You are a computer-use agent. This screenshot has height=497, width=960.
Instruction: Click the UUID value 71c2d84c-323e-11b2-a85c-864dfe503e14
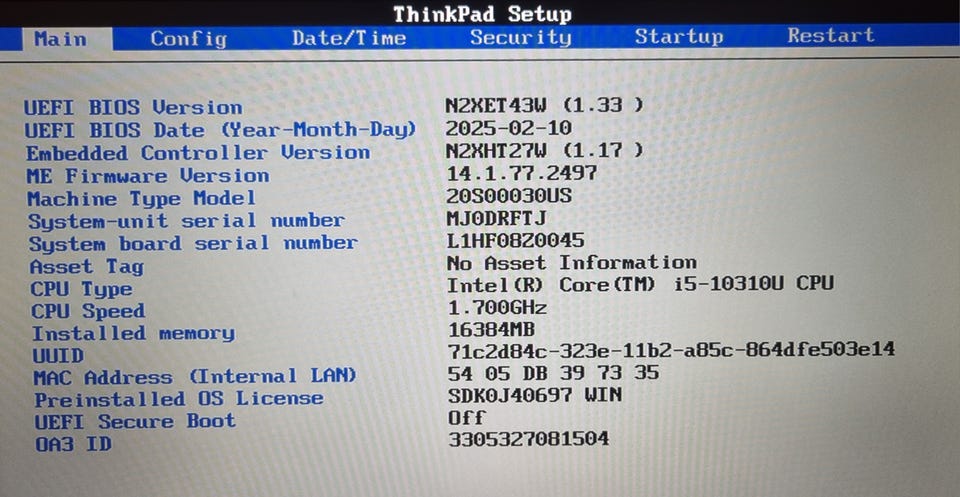671,350
